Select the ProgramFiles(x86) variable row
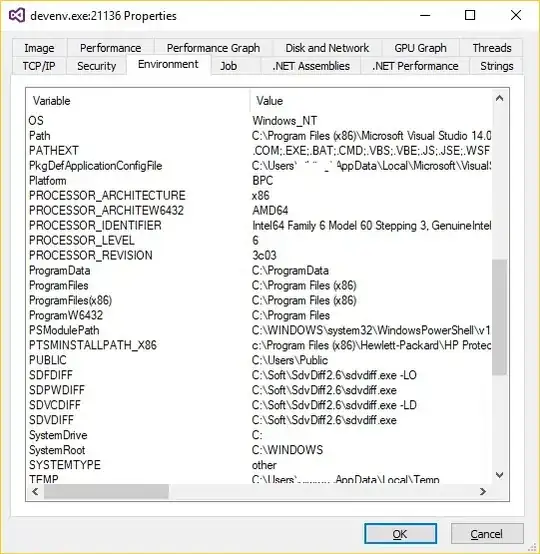The width and height of the screenshot is (540, 554). pyautogui.click(x=259, y=300)
